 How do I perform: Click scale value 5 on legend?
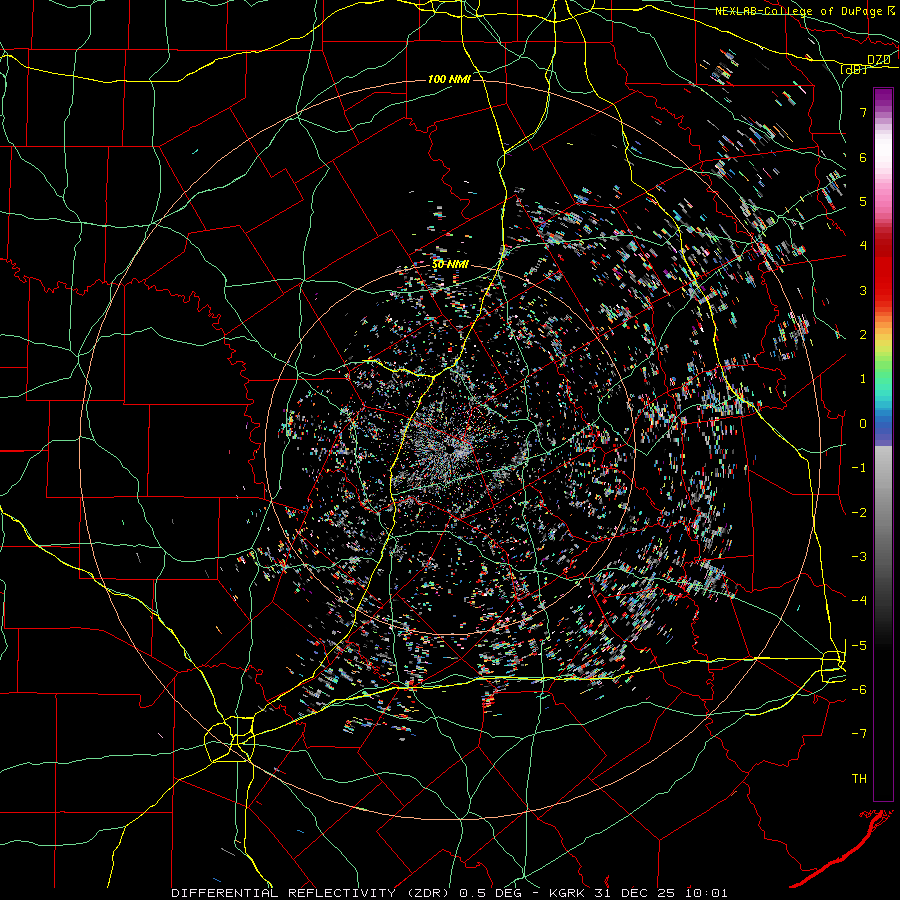coord(863,201)
